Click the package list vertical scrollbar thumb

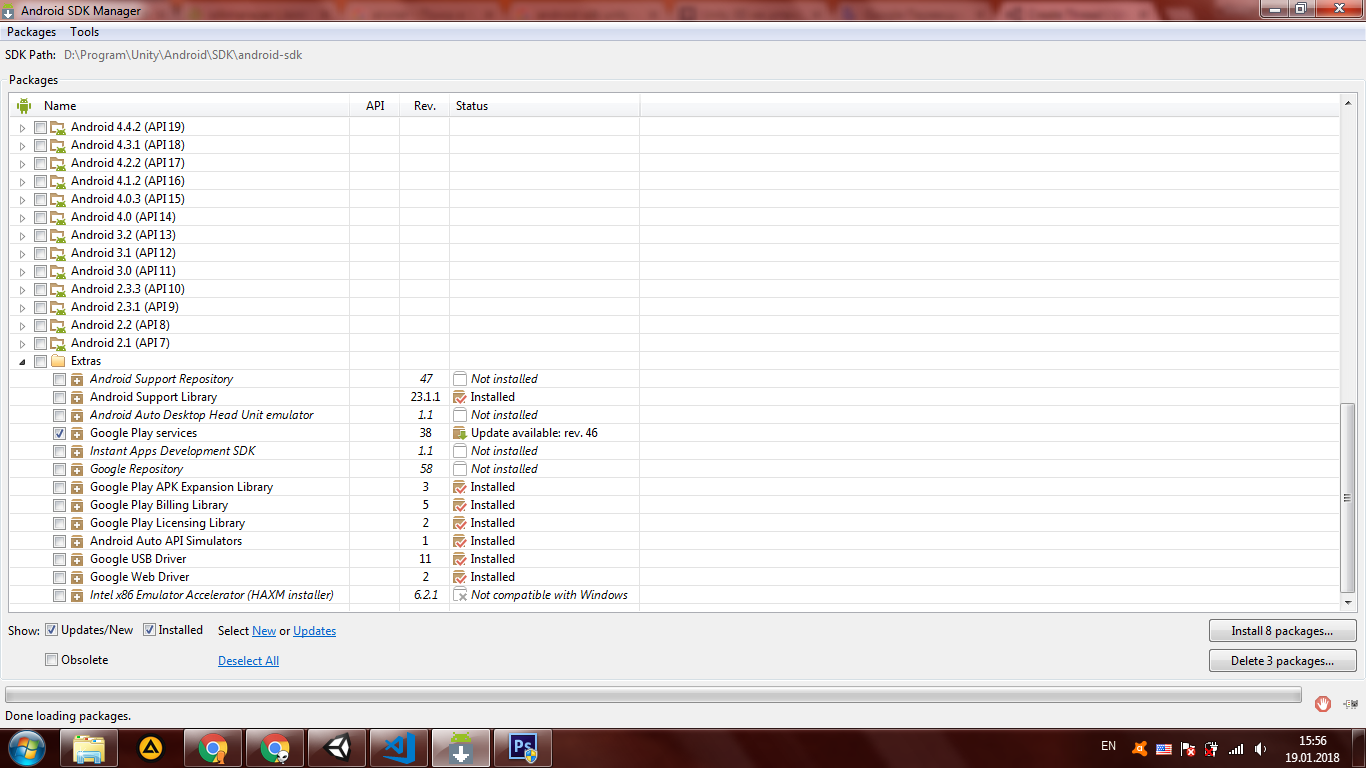1348,497
